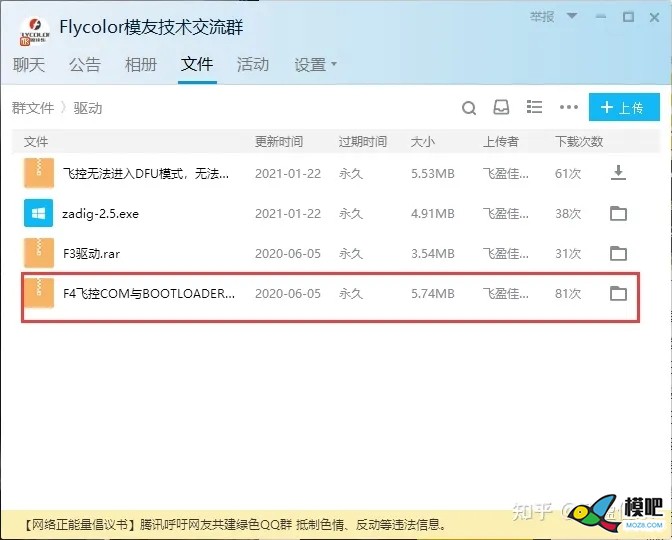The image size is (672, 540).
Task: Click zip archive icon of 飞控无法进入DFU模式
Action: 39,173
